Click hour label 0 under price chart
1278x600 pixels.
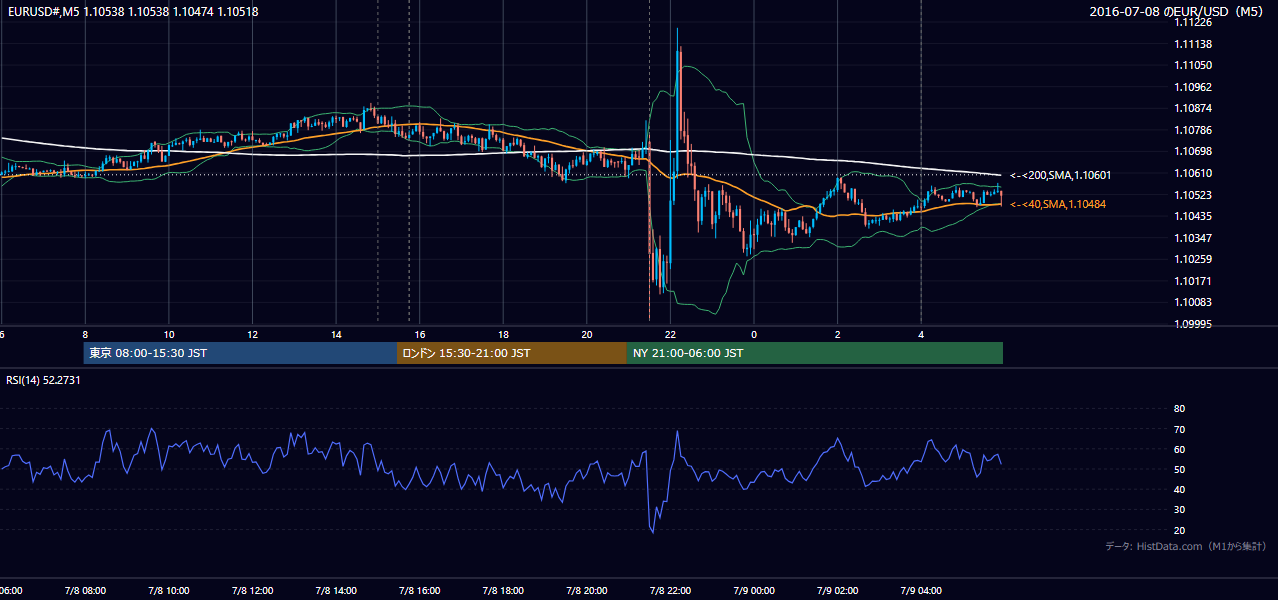pos(754,335)
